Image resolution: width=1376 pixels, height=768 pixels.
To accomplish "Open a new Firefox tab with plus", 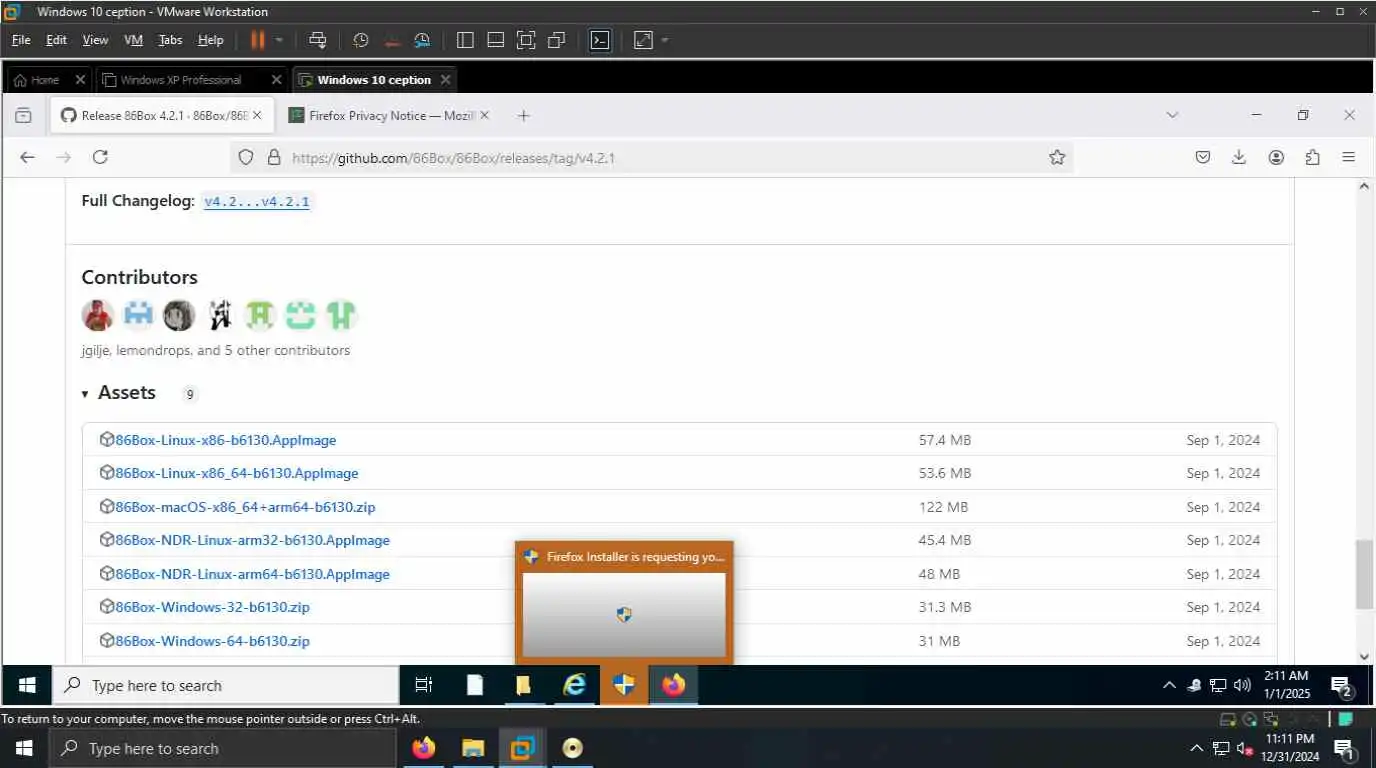I will [523, 116].
